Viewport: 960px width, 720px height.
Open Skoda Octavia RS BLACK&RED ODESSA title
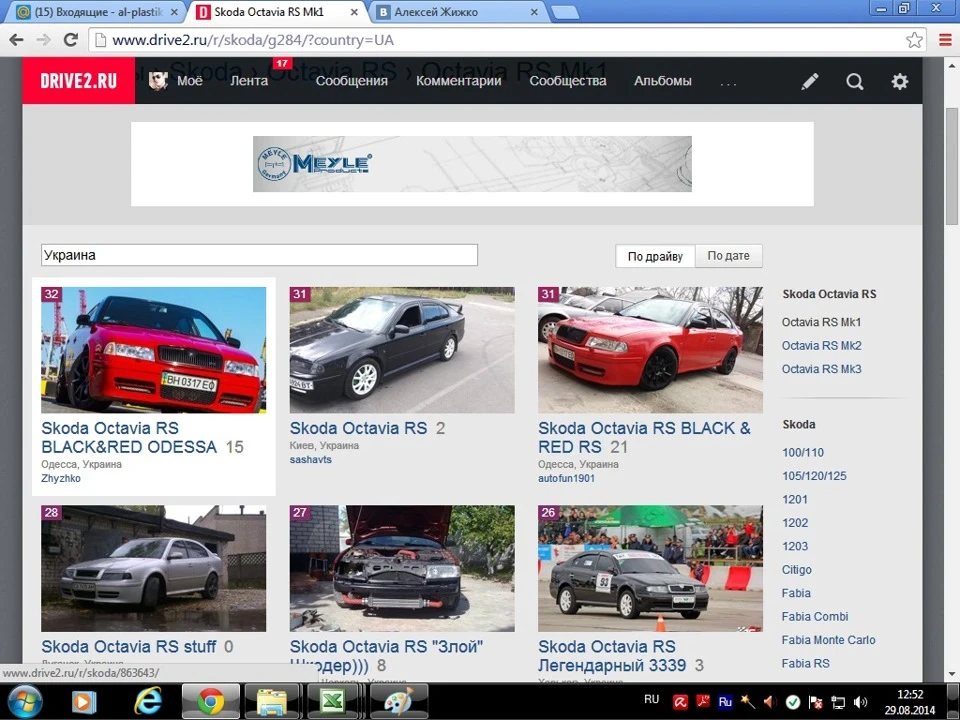129,438
